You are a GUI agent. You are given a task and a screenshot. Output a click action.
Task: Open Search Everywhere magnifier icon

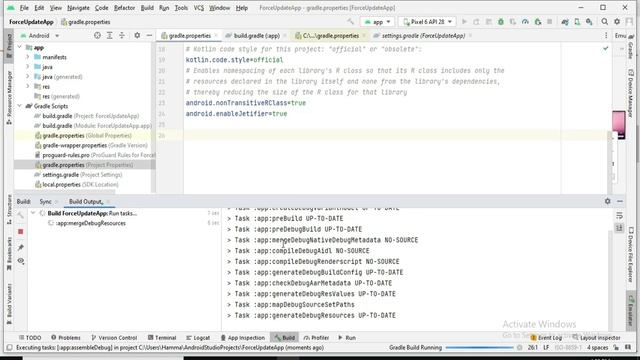604,22
